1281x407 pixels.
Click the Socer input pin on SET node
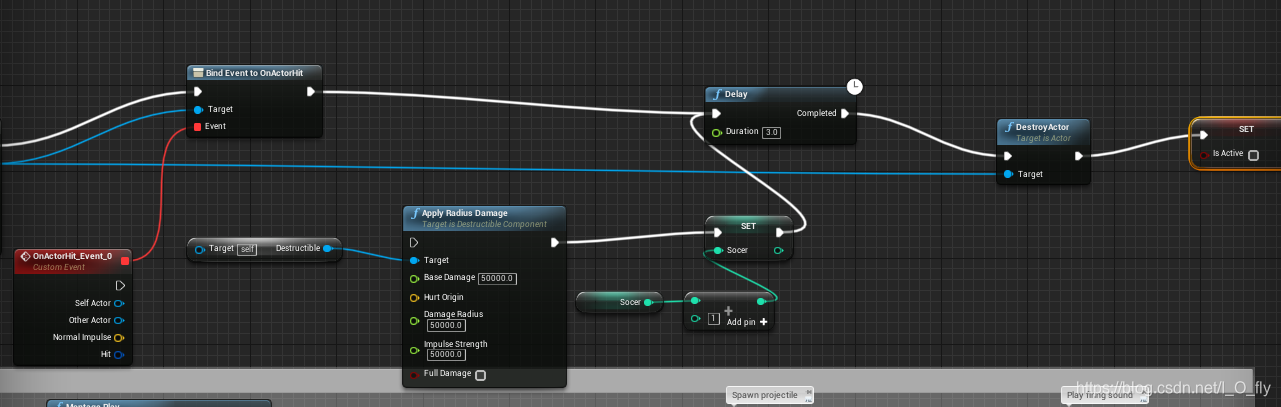tap(716, 250)
